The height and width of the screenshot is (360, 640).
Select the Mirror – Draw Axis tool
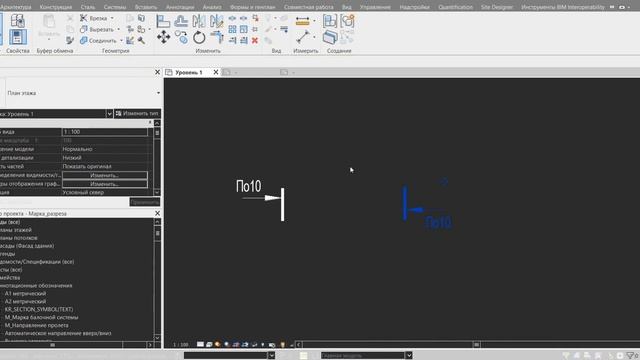pos(216,20)
